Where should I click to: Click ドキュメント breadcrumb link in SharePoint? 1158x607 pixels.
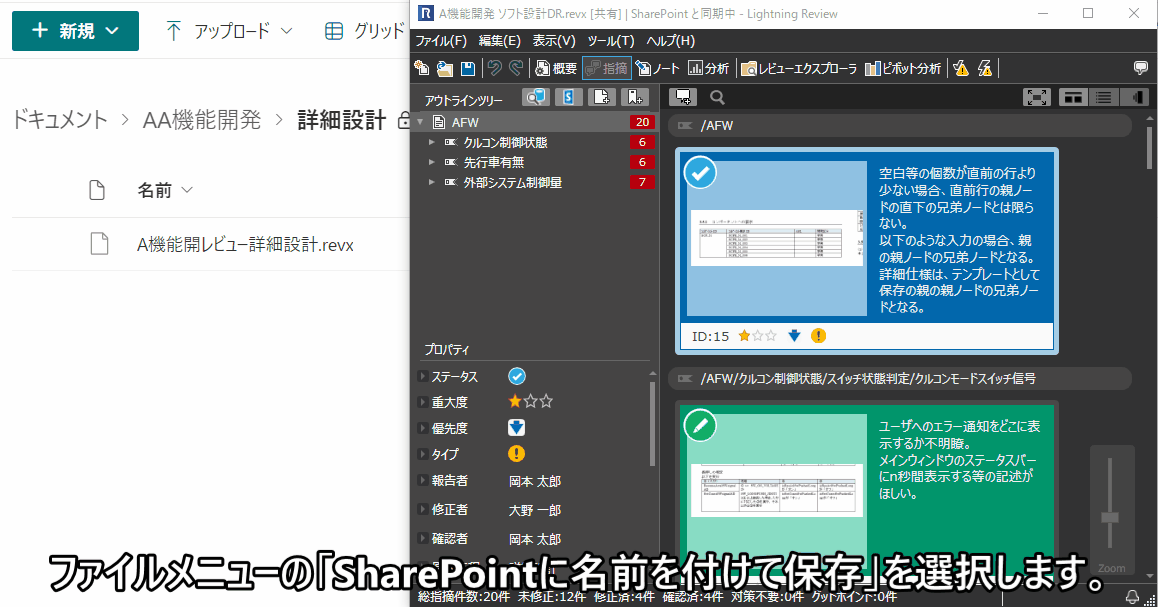(60, 120)
